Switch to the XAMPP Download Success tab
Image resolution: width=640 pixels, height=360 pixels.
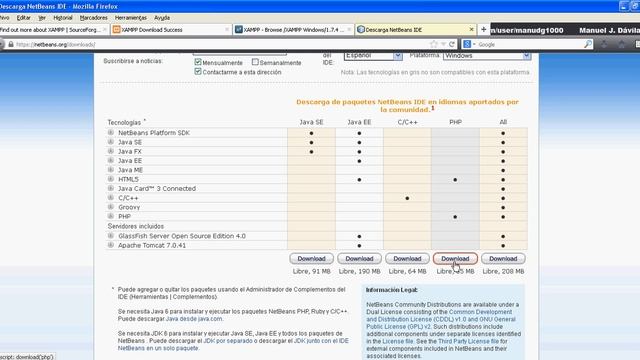pyautogui.click(x=171, y=30)
